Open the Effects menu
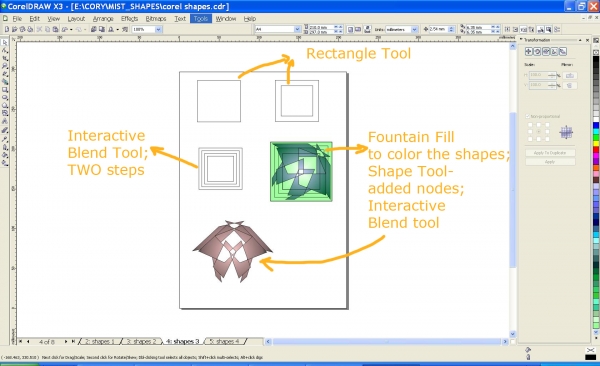The height and width of the screenshot is (366, 600). [x=129, y=18]
